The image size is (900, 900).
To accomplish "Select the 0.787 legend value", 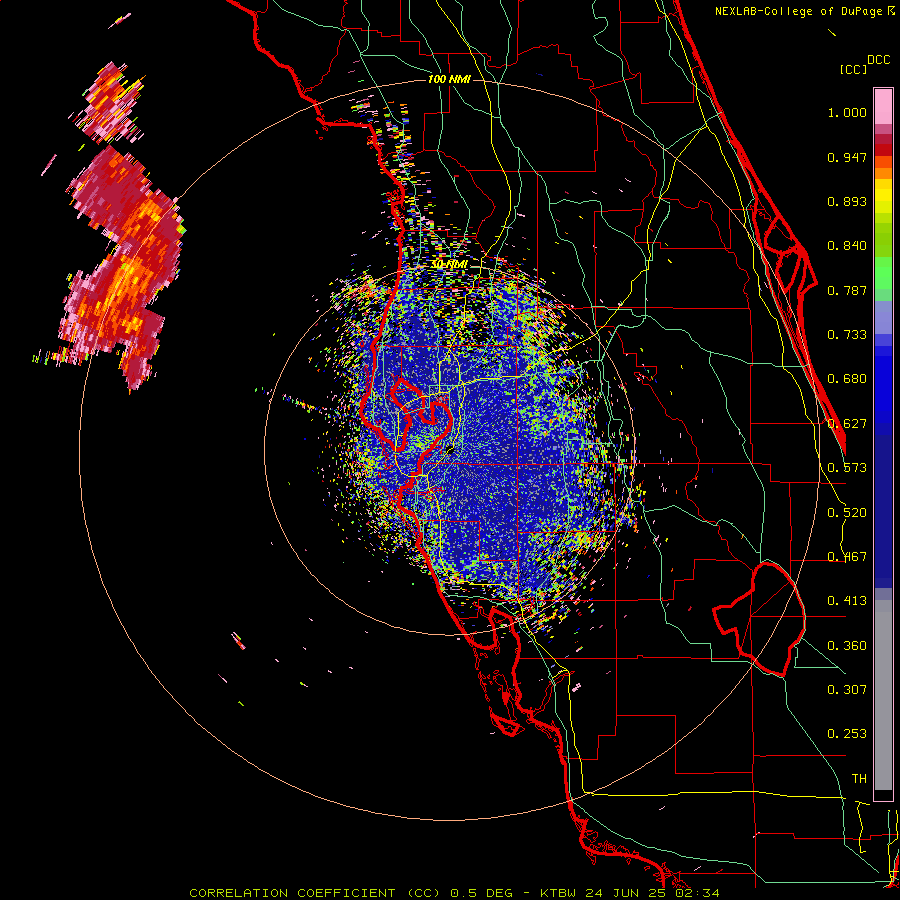I will coord(847,291).
